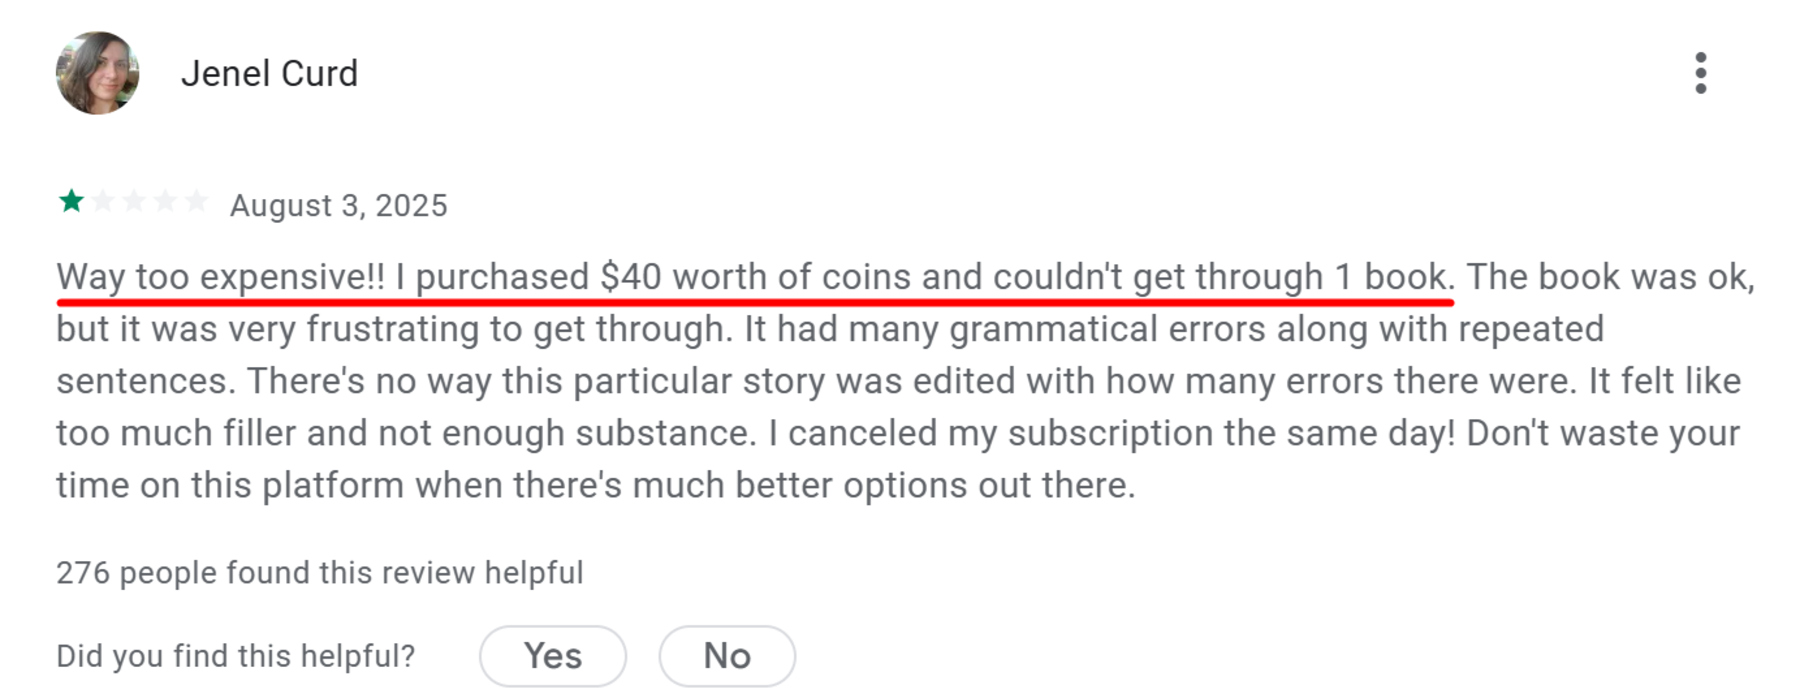Click the fifth empty rating star

tap(197, 201)
